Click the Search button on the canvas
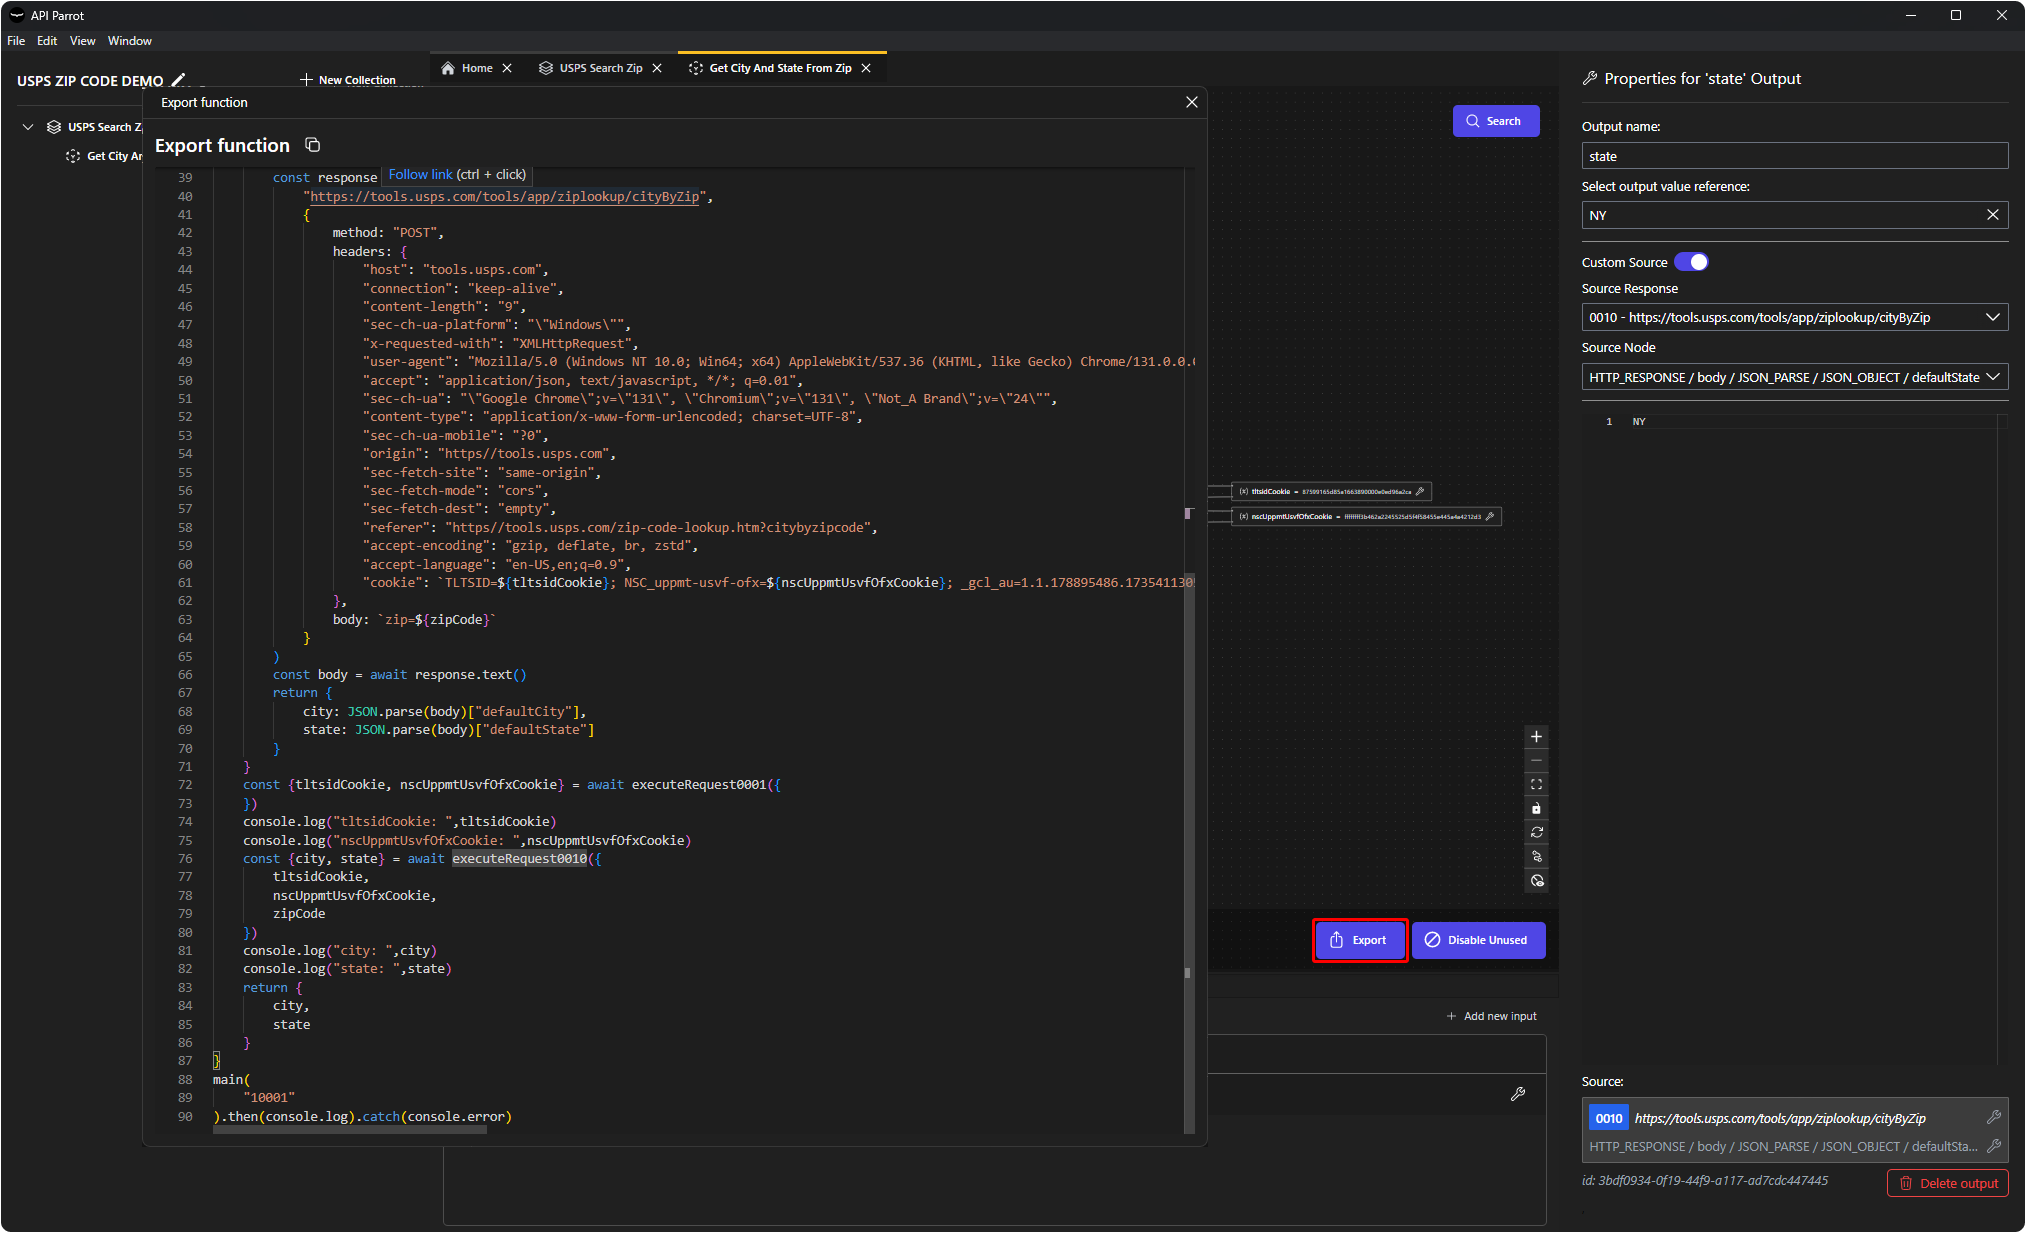The image size is (2026, 1233). [x=1495, y=121]
